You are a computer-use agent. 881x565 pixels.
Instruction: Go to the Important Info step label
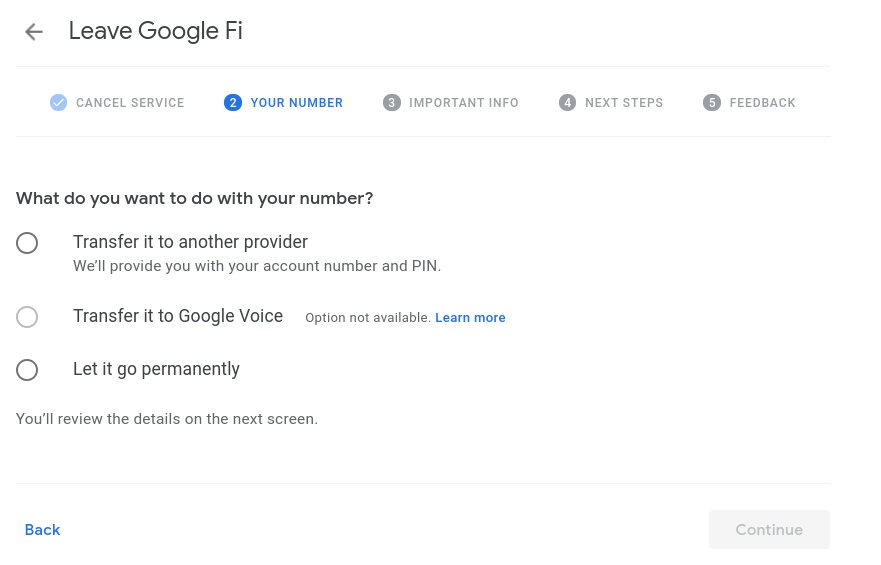464,103
